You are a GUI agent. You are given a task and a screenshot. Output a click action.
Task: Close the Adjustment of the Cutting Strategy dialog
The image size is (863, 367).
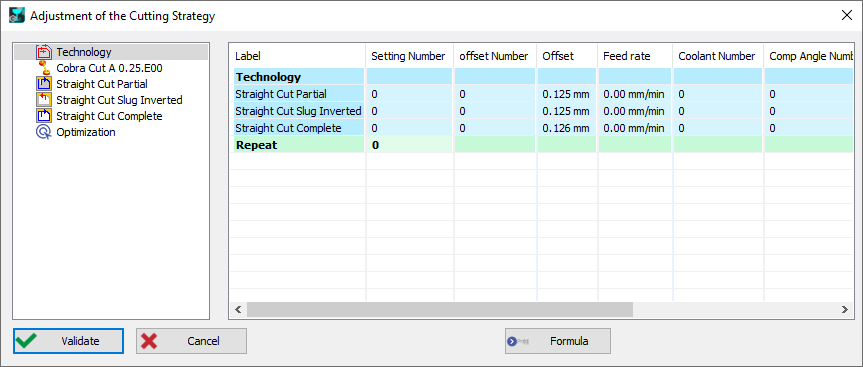pyautogui.click(x=847, y=15)
